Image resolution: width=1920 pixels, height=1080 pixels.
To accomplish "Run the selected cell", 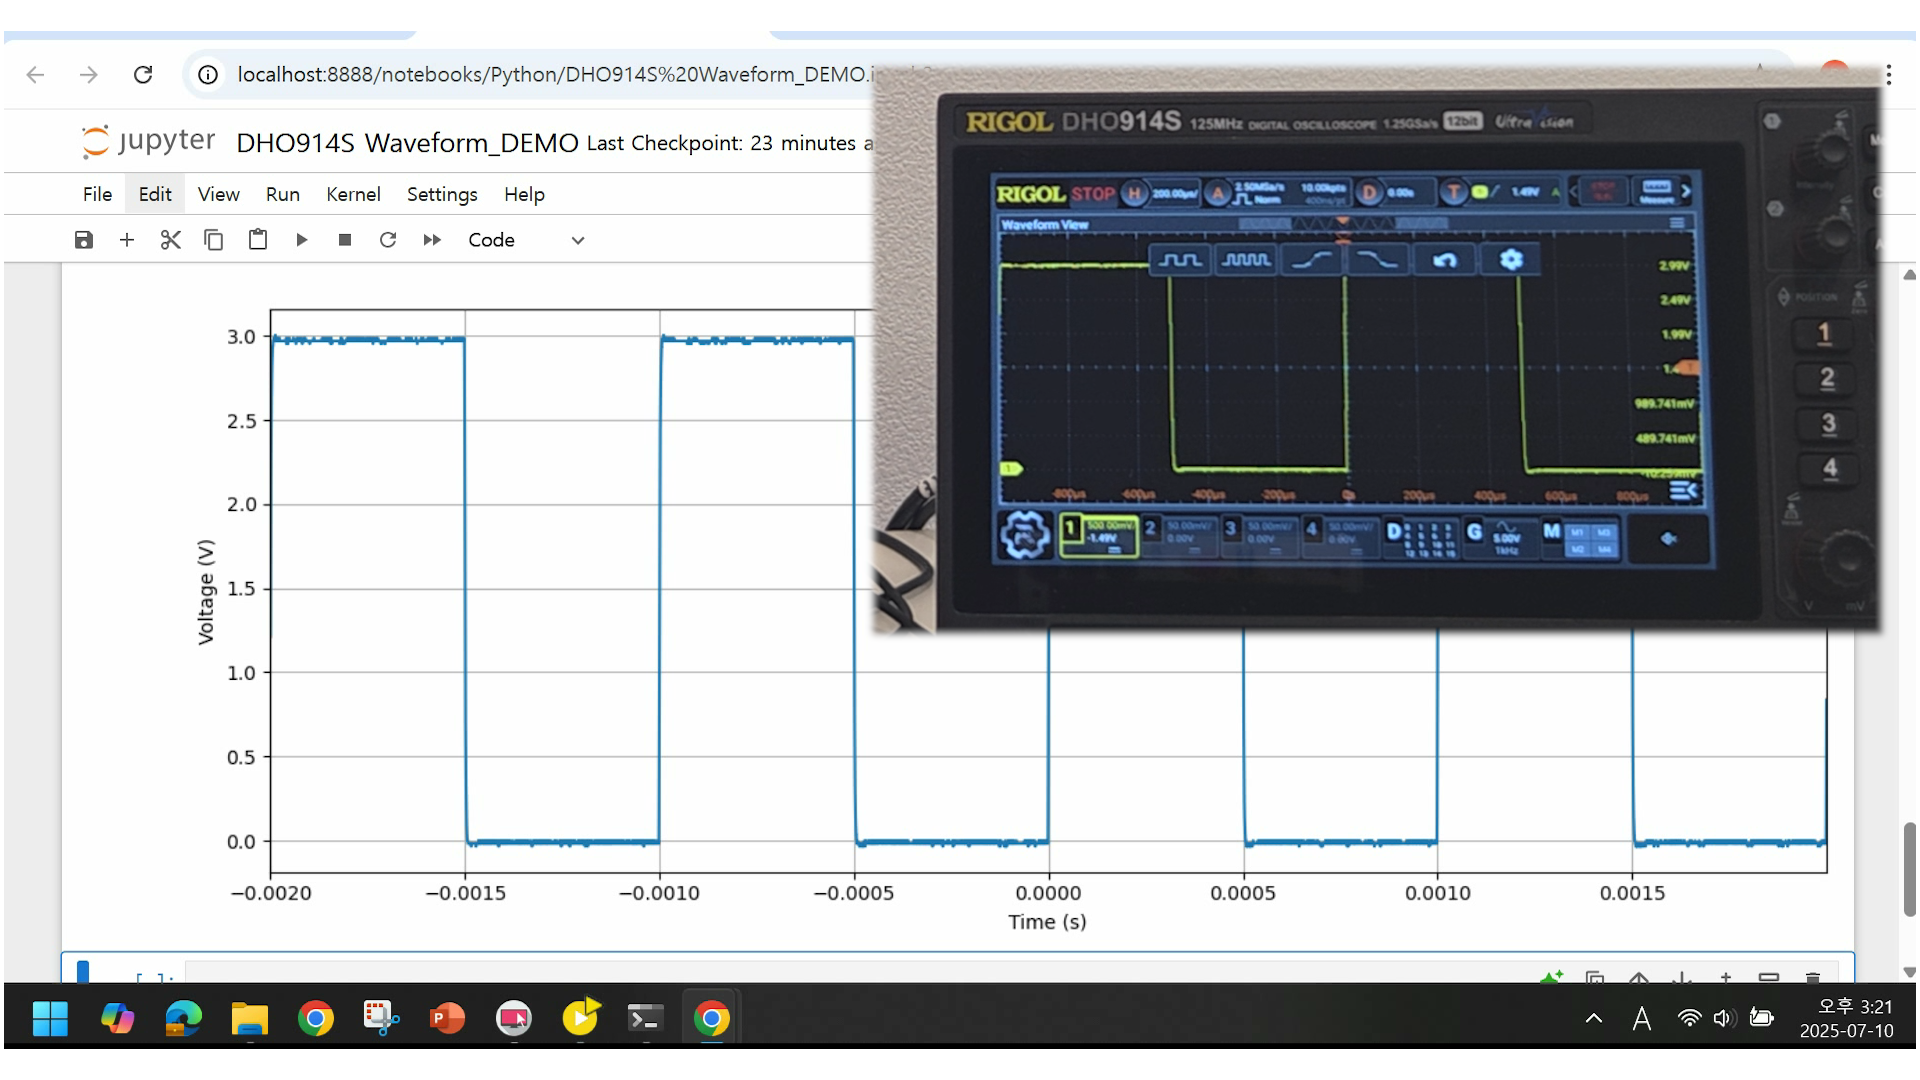I will (301, 240).
